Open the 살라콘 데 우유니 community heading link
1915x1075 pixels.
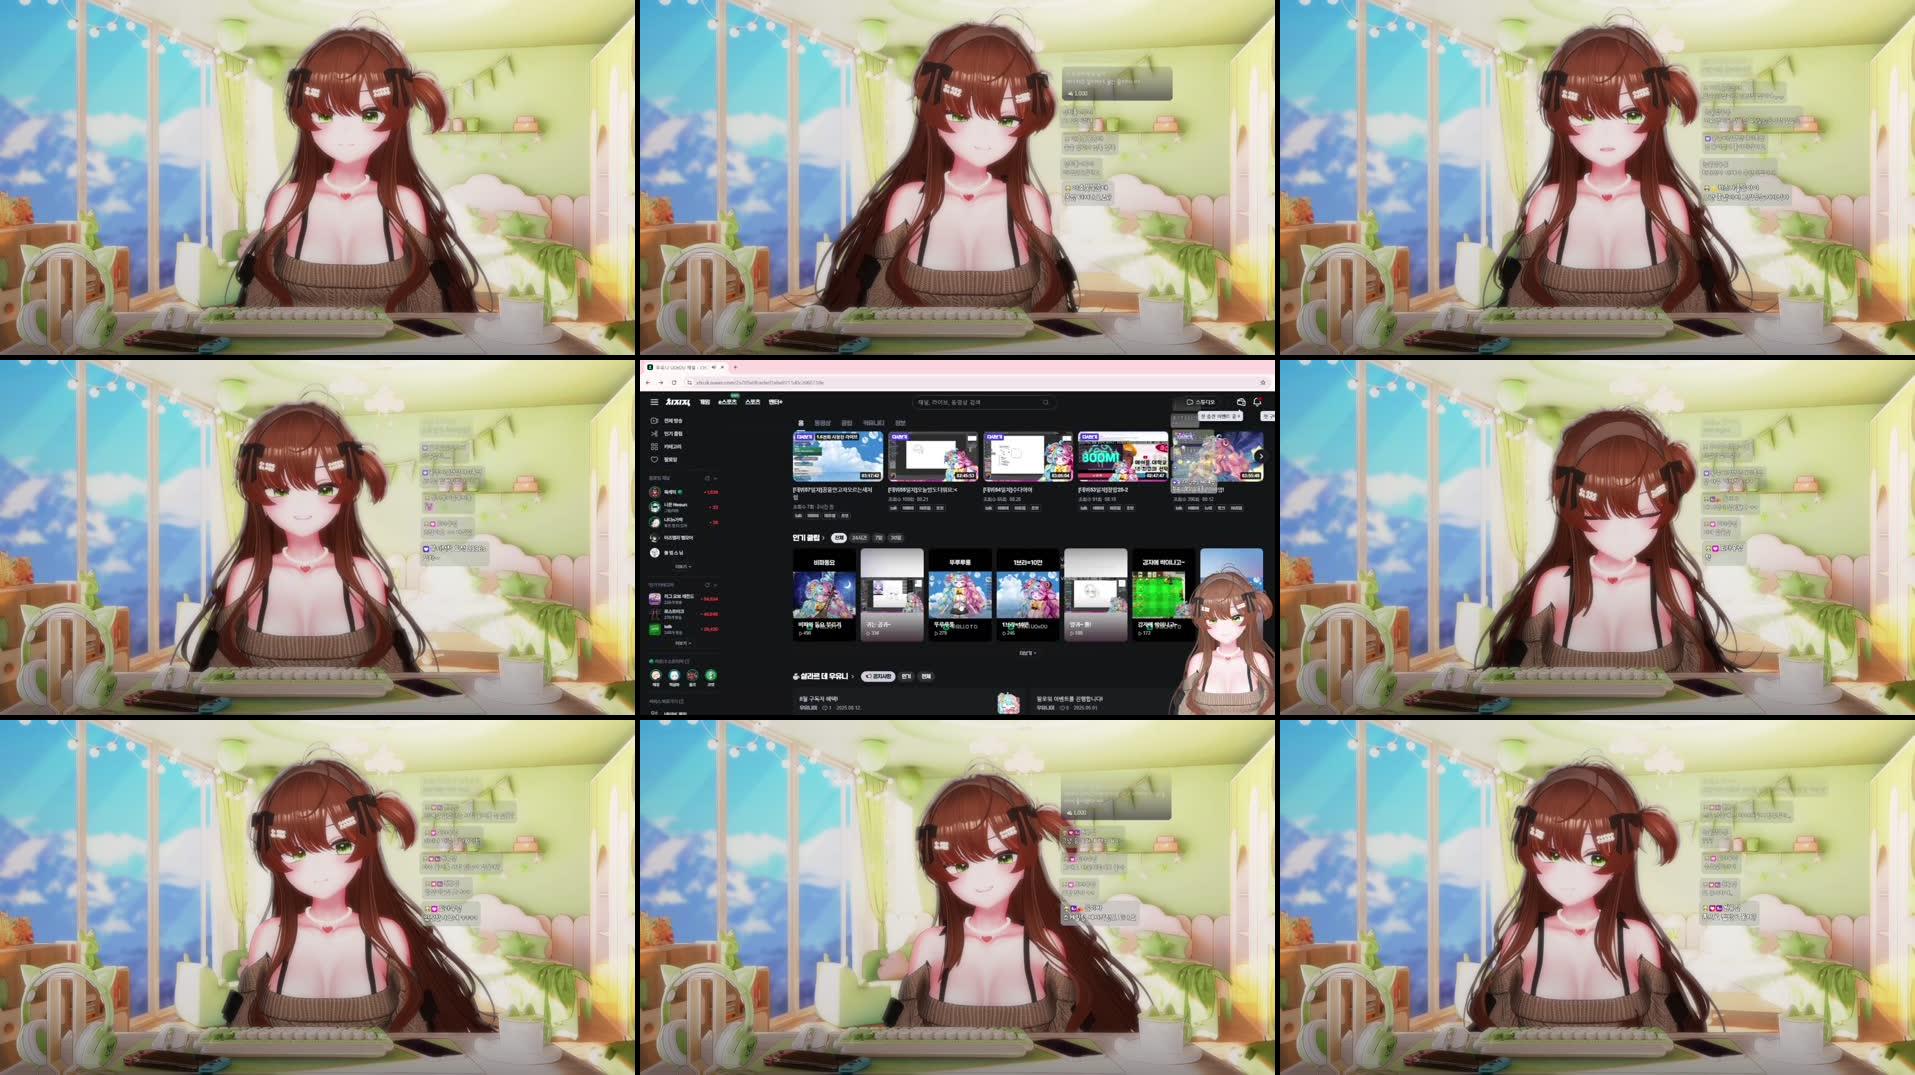tap(824, 676)
